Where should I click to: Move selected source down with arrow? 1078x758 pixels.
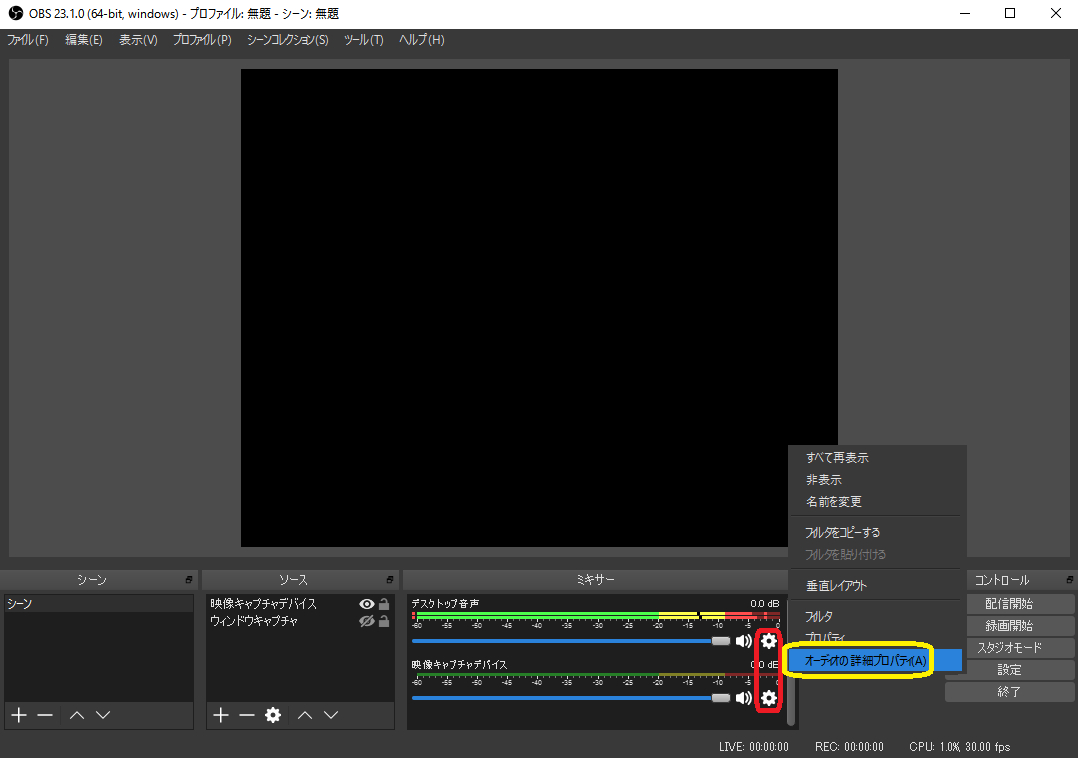click(331, 715)
